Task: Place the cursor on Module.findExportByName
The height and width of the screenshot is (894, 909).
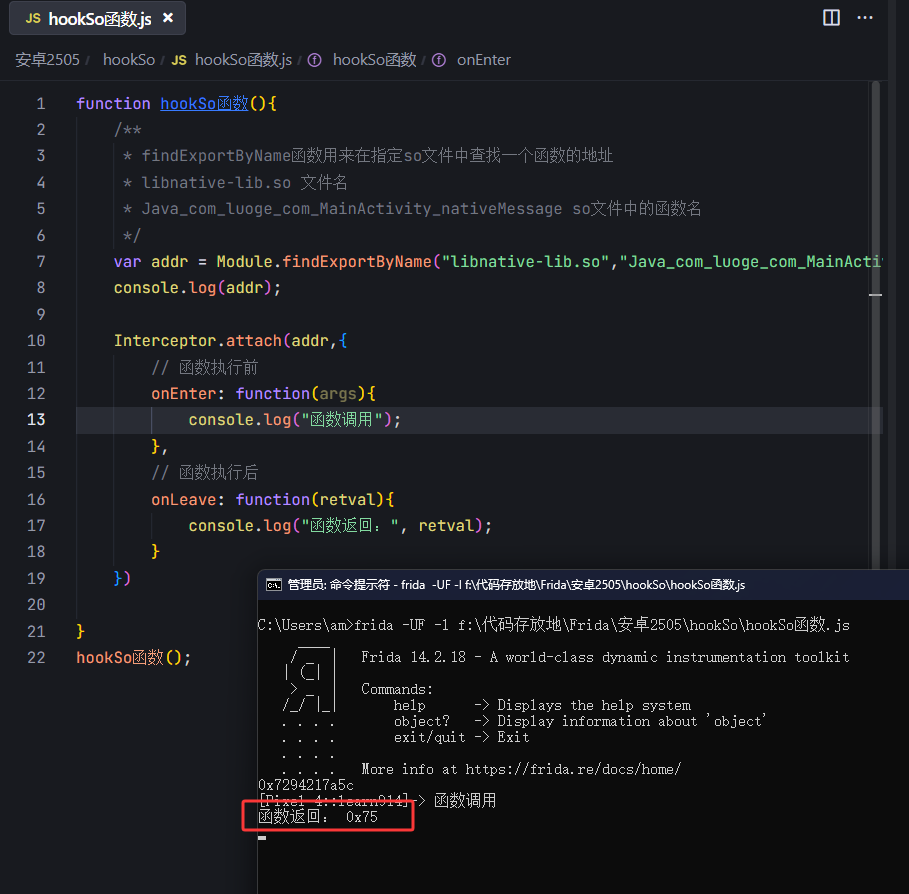Action: (324, 261)
